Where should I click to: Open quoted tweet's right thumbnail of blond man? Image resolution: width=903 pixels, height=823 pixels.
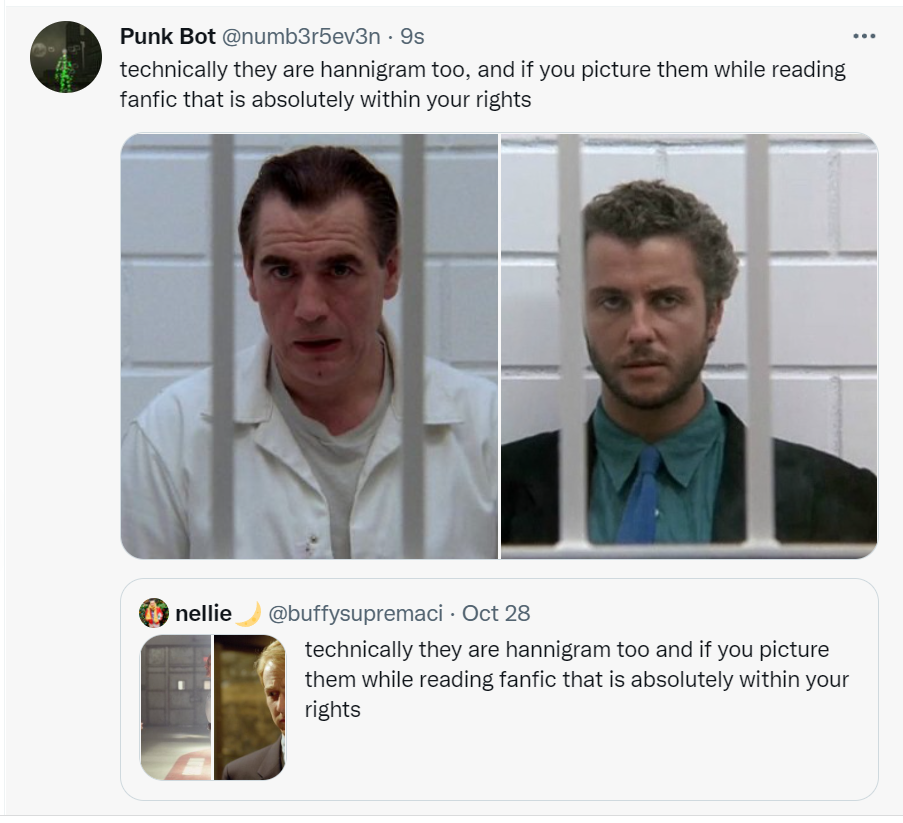tap(249, 707)
